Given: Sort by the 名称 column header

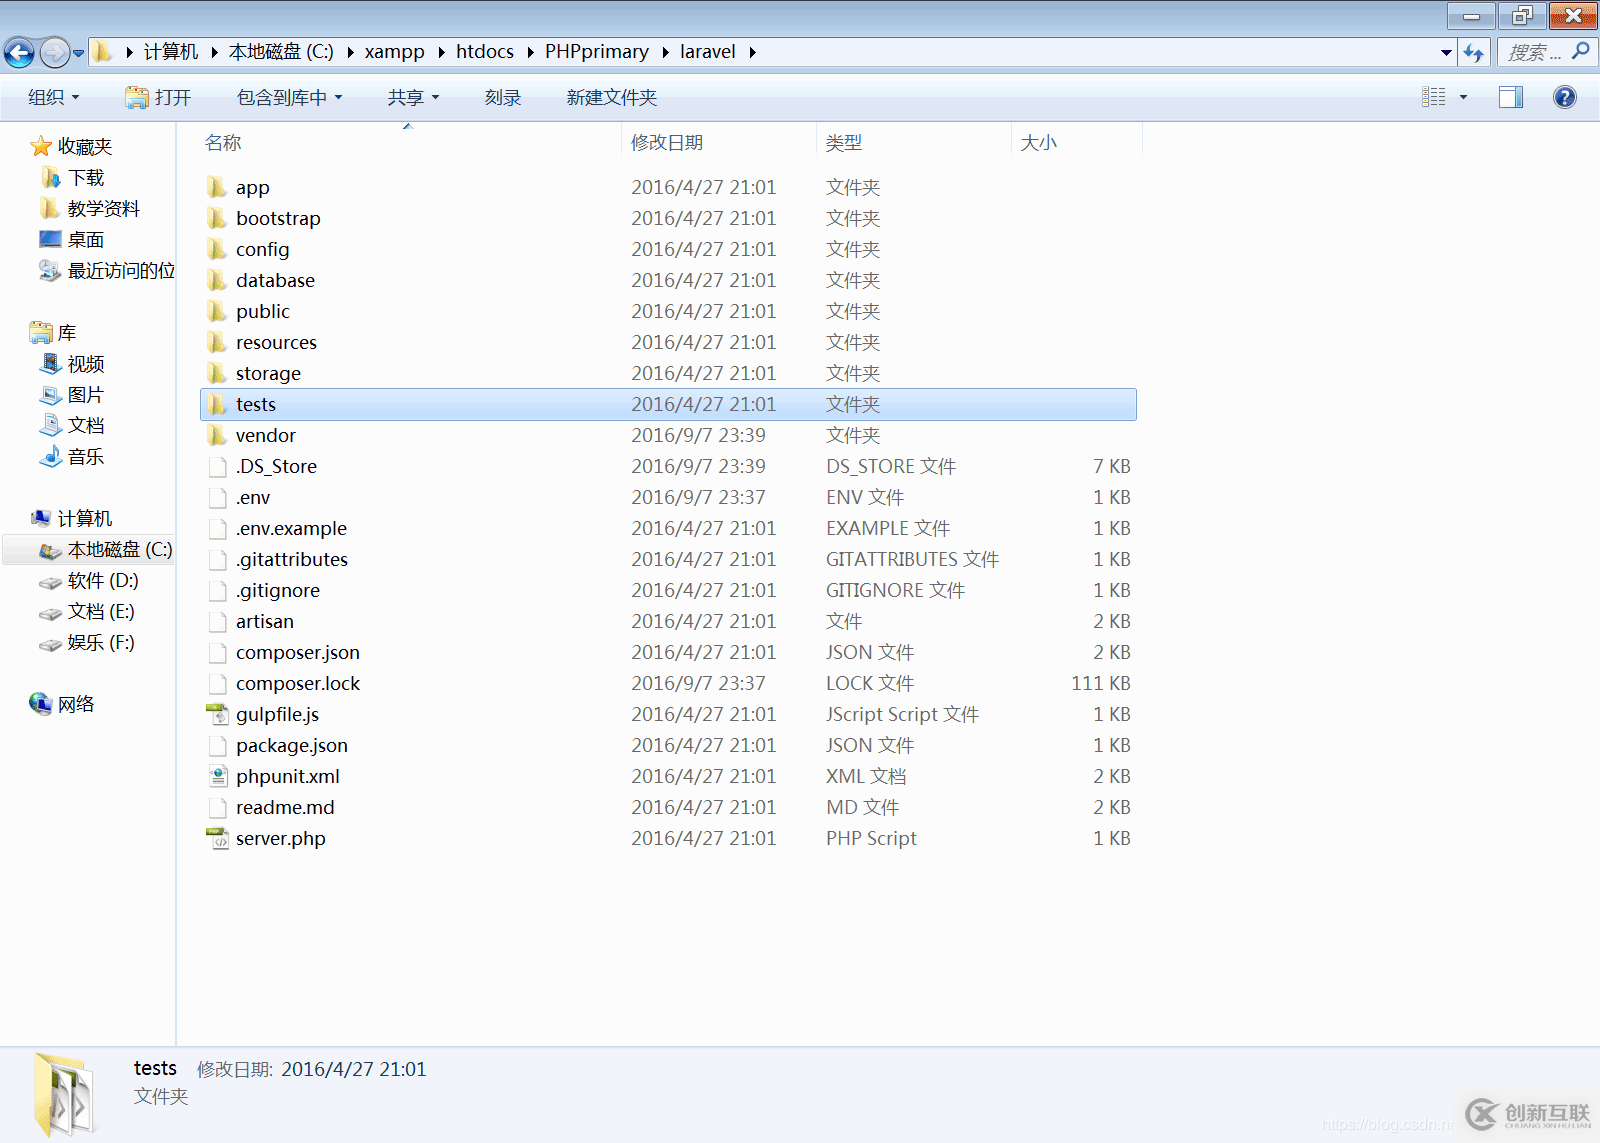Looking at the screenshot, I should click(x=223, y=143).
